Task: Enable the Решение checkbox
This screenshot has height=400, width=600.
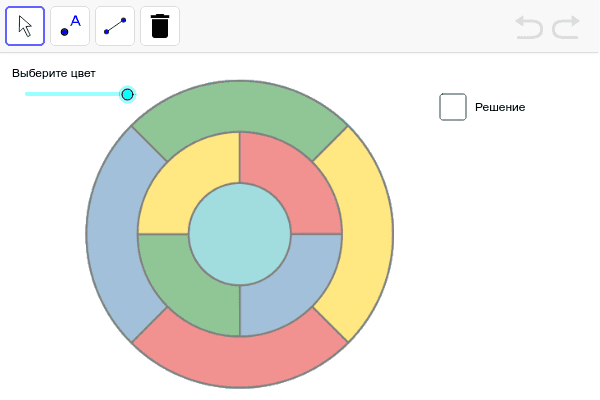Action: coord(453,107)
